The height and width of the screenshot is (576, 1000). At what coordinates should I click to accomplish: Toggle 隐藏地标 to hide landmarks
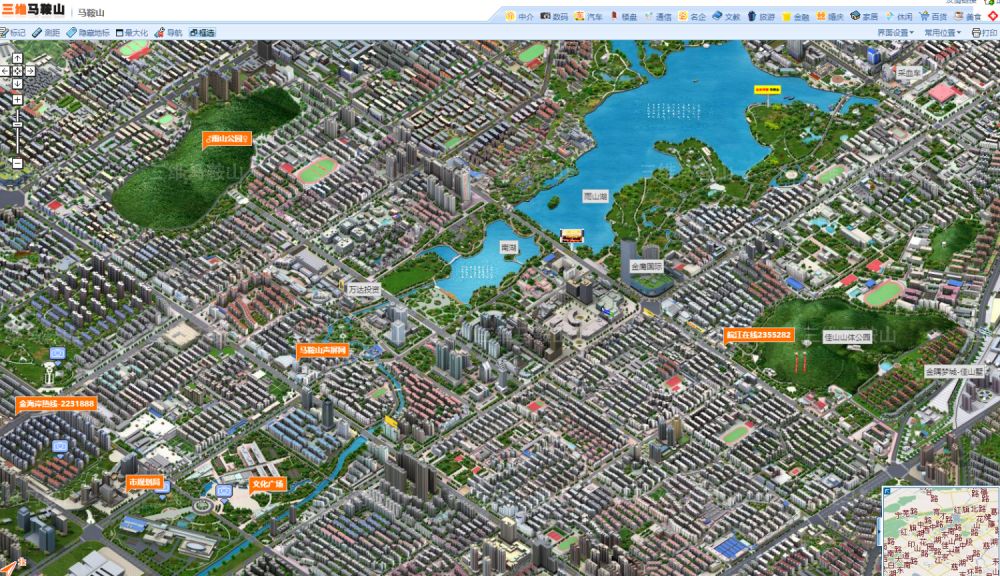point(88,33)
